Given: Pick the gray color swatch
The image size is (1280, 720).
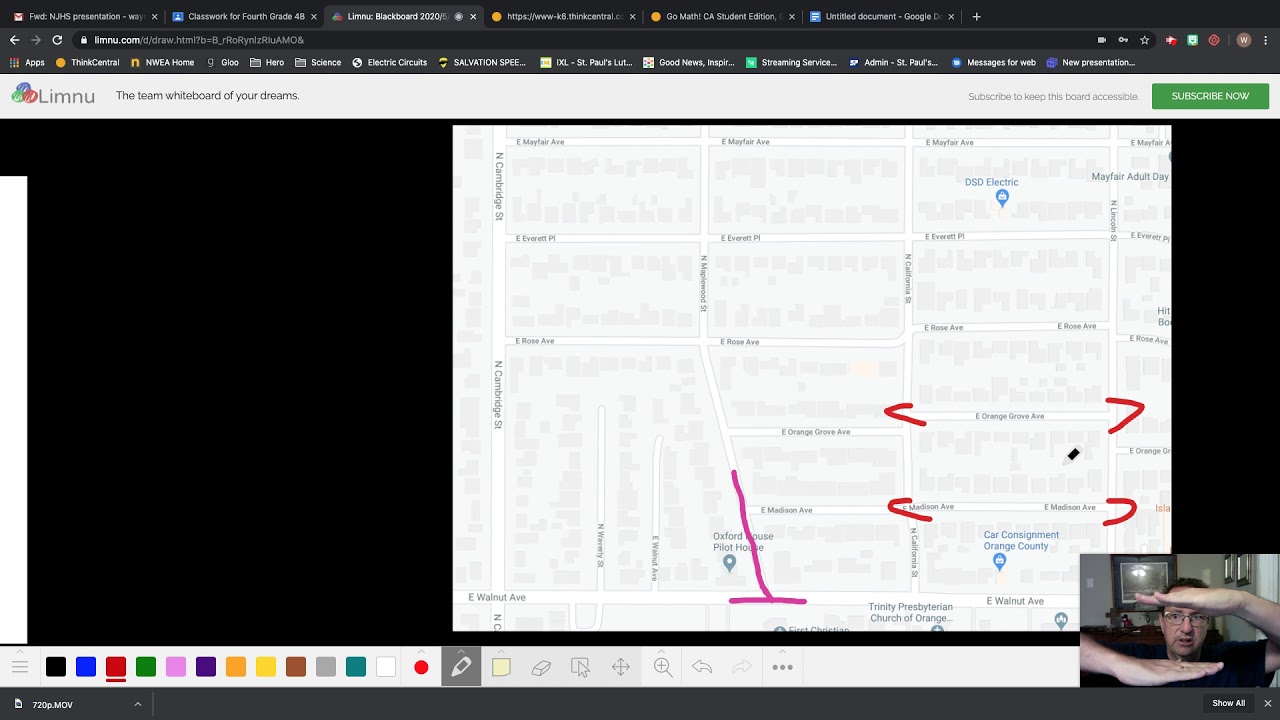Looking at the screenshot, I should tap(326, 667).
